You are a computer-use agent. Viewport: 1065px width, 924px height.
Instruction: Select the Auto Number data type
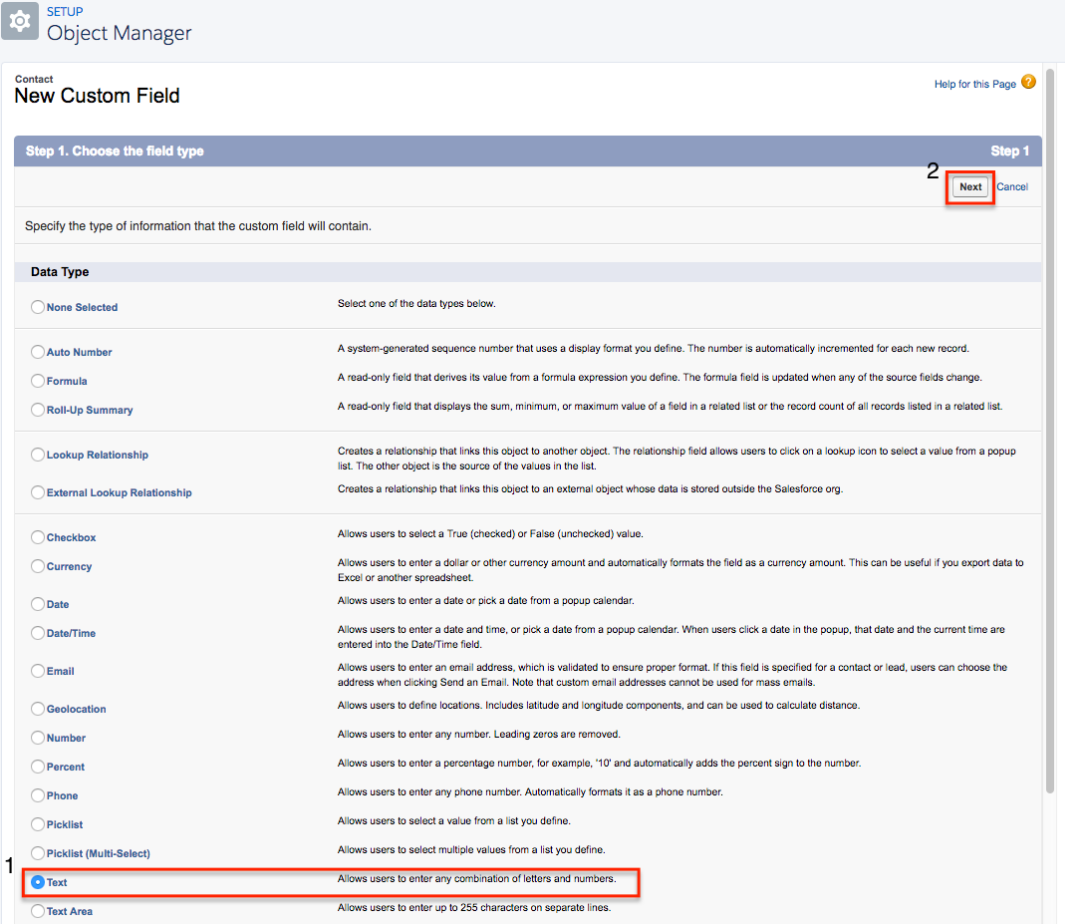[x=37, y=352]
